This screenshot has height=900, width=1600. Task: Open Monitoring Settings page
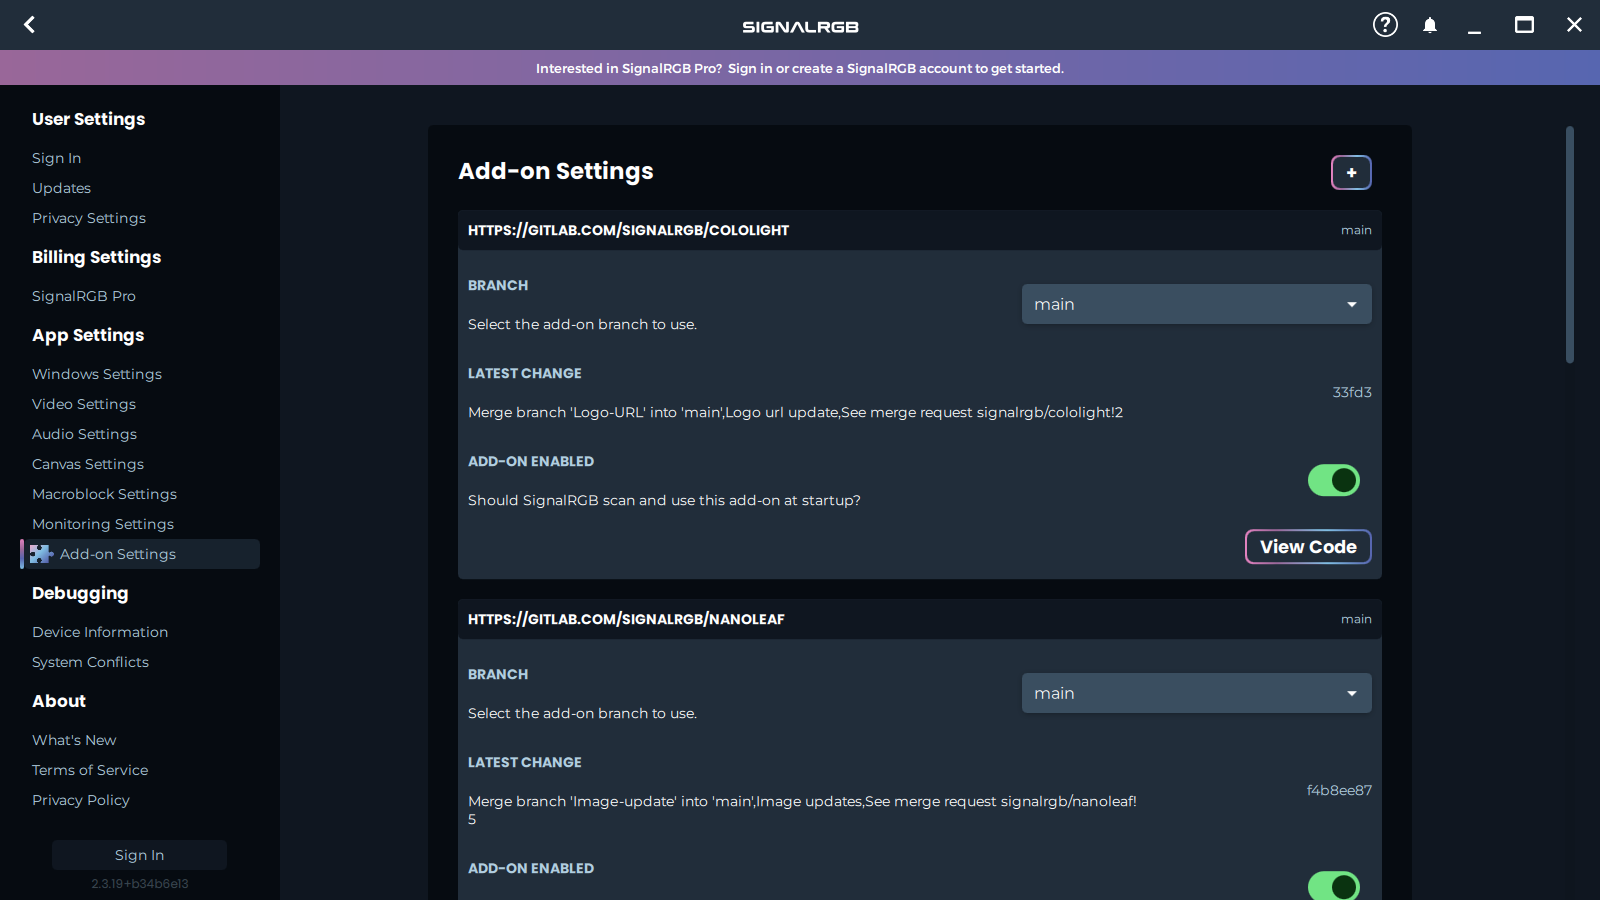coord(103,524)
